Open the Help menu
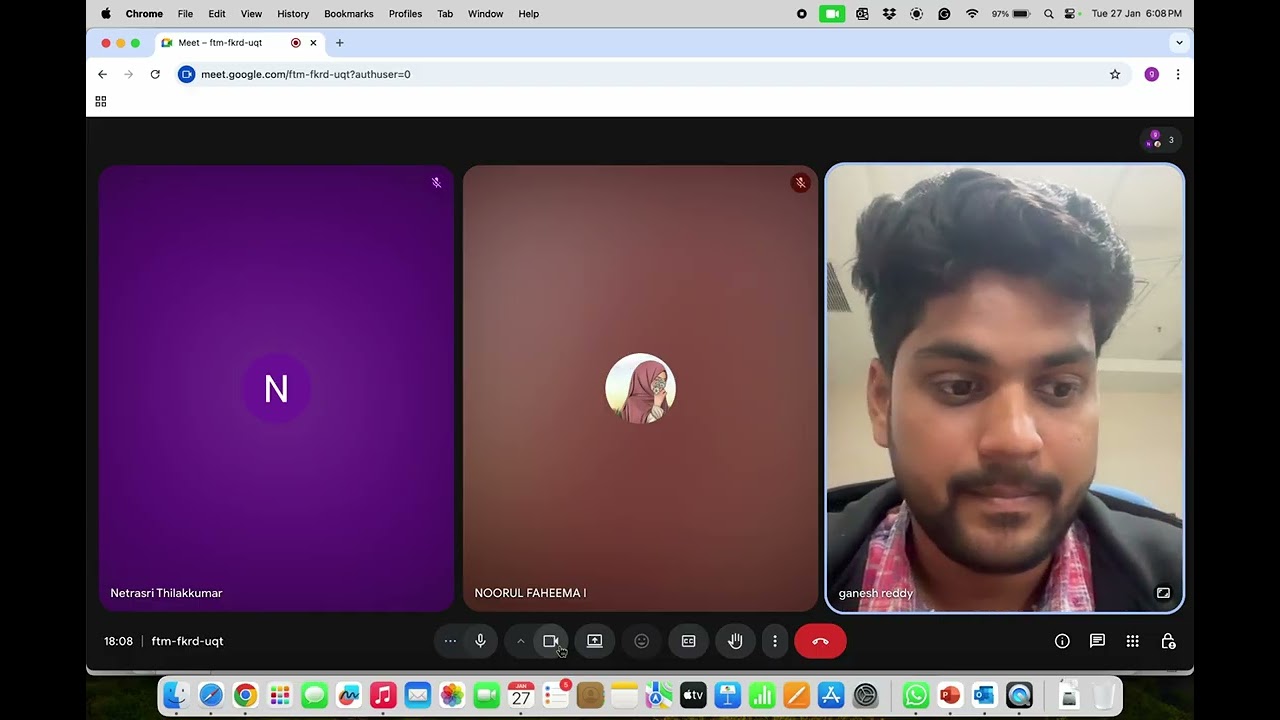This screenshot has width=1280, height=720. point(529,14)
